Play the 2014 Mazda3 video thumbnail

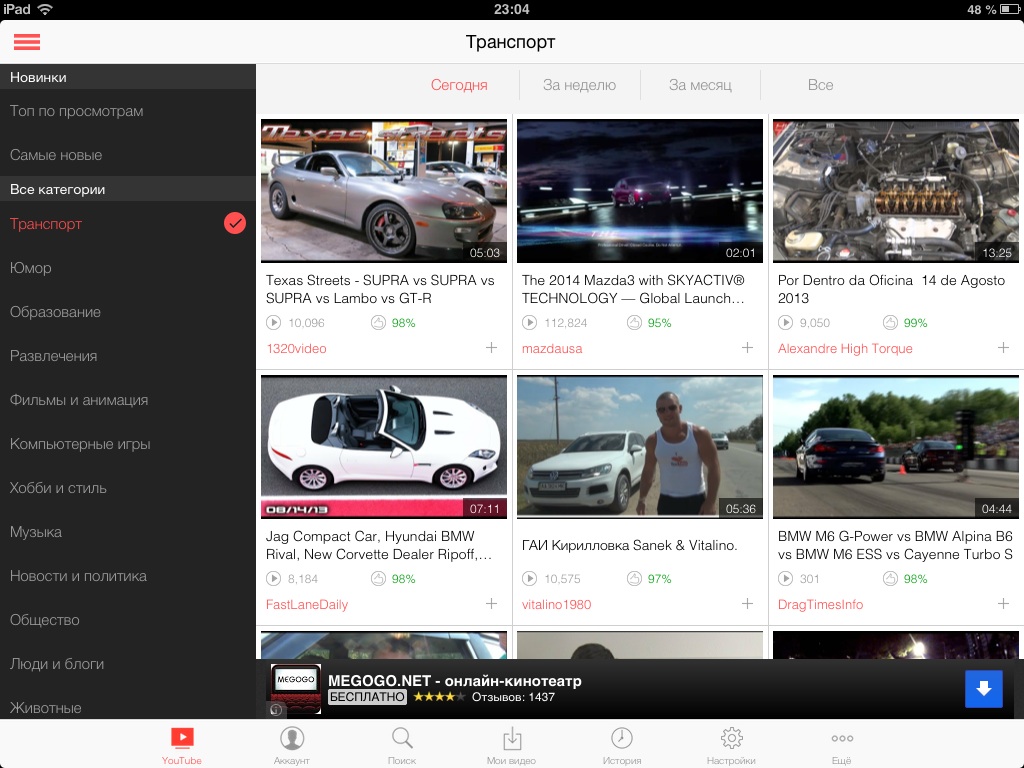point(640,191)
